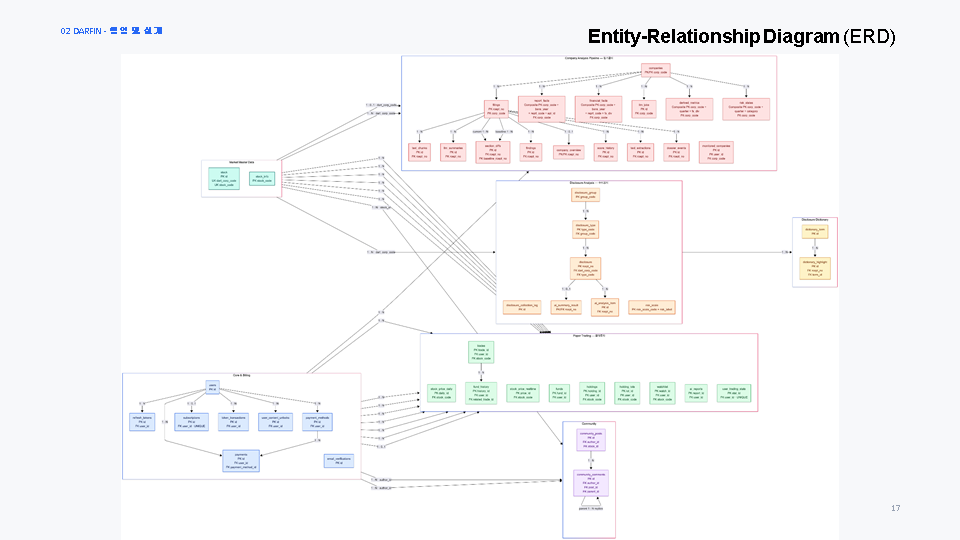This screenshot has height=540, width=960.
Task: Click the Community group label
Action: [589, 424]
